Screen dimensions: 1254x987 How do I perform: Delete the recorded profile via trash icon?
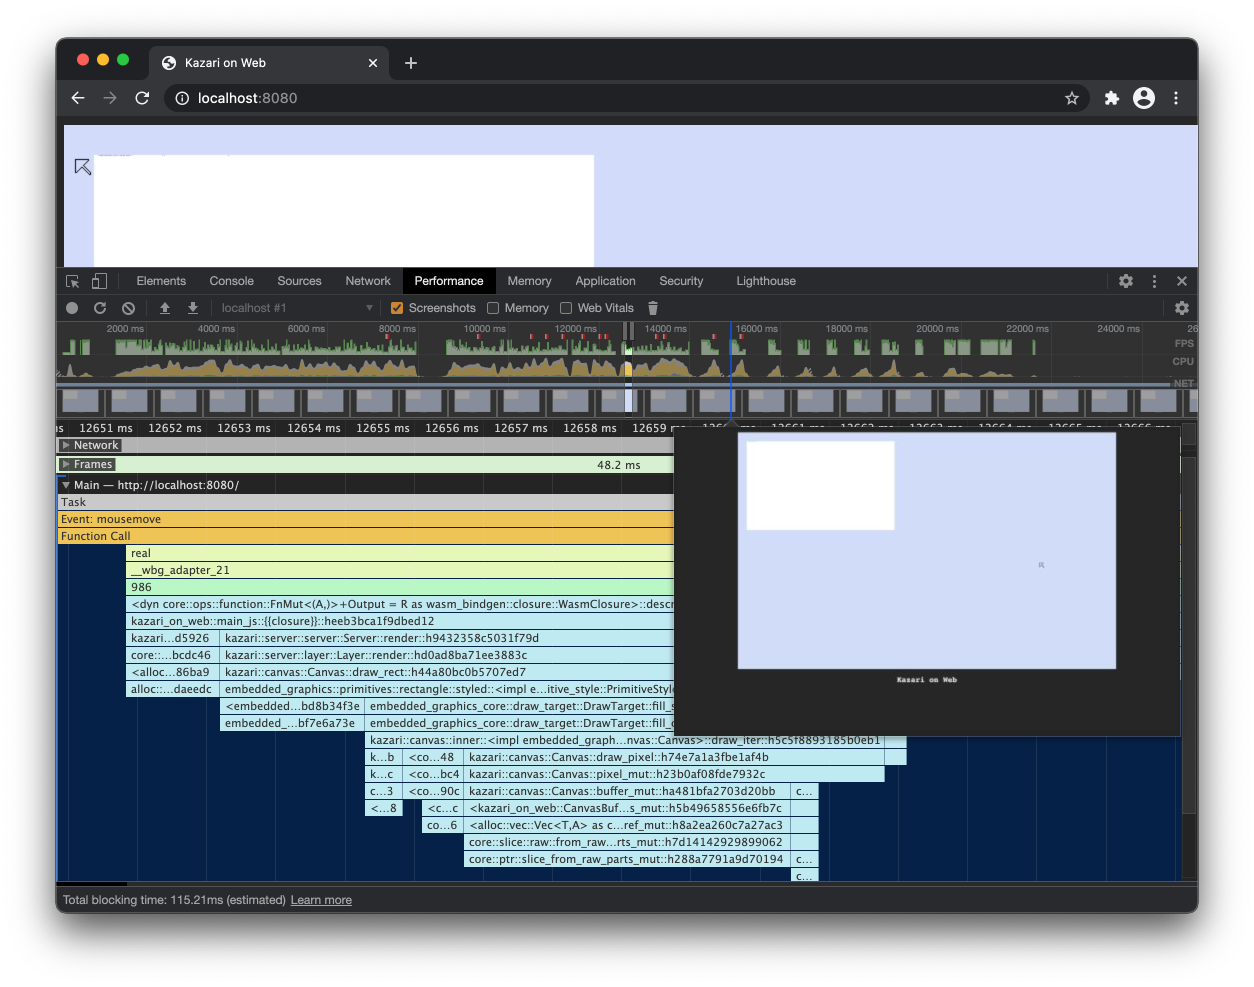tap(652, 308)
